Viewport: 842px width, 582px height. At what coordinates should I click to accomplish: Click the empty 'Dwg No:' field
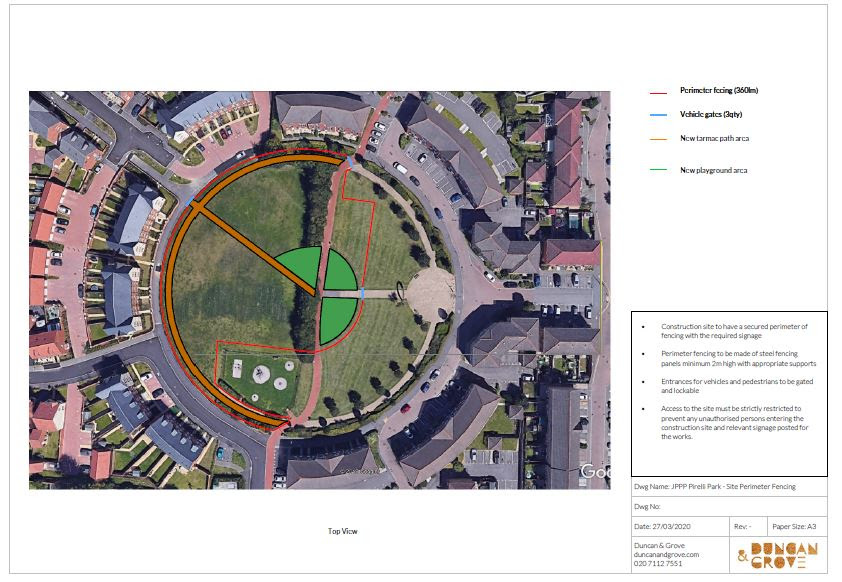pyautogui.click(x=729, y=506)
